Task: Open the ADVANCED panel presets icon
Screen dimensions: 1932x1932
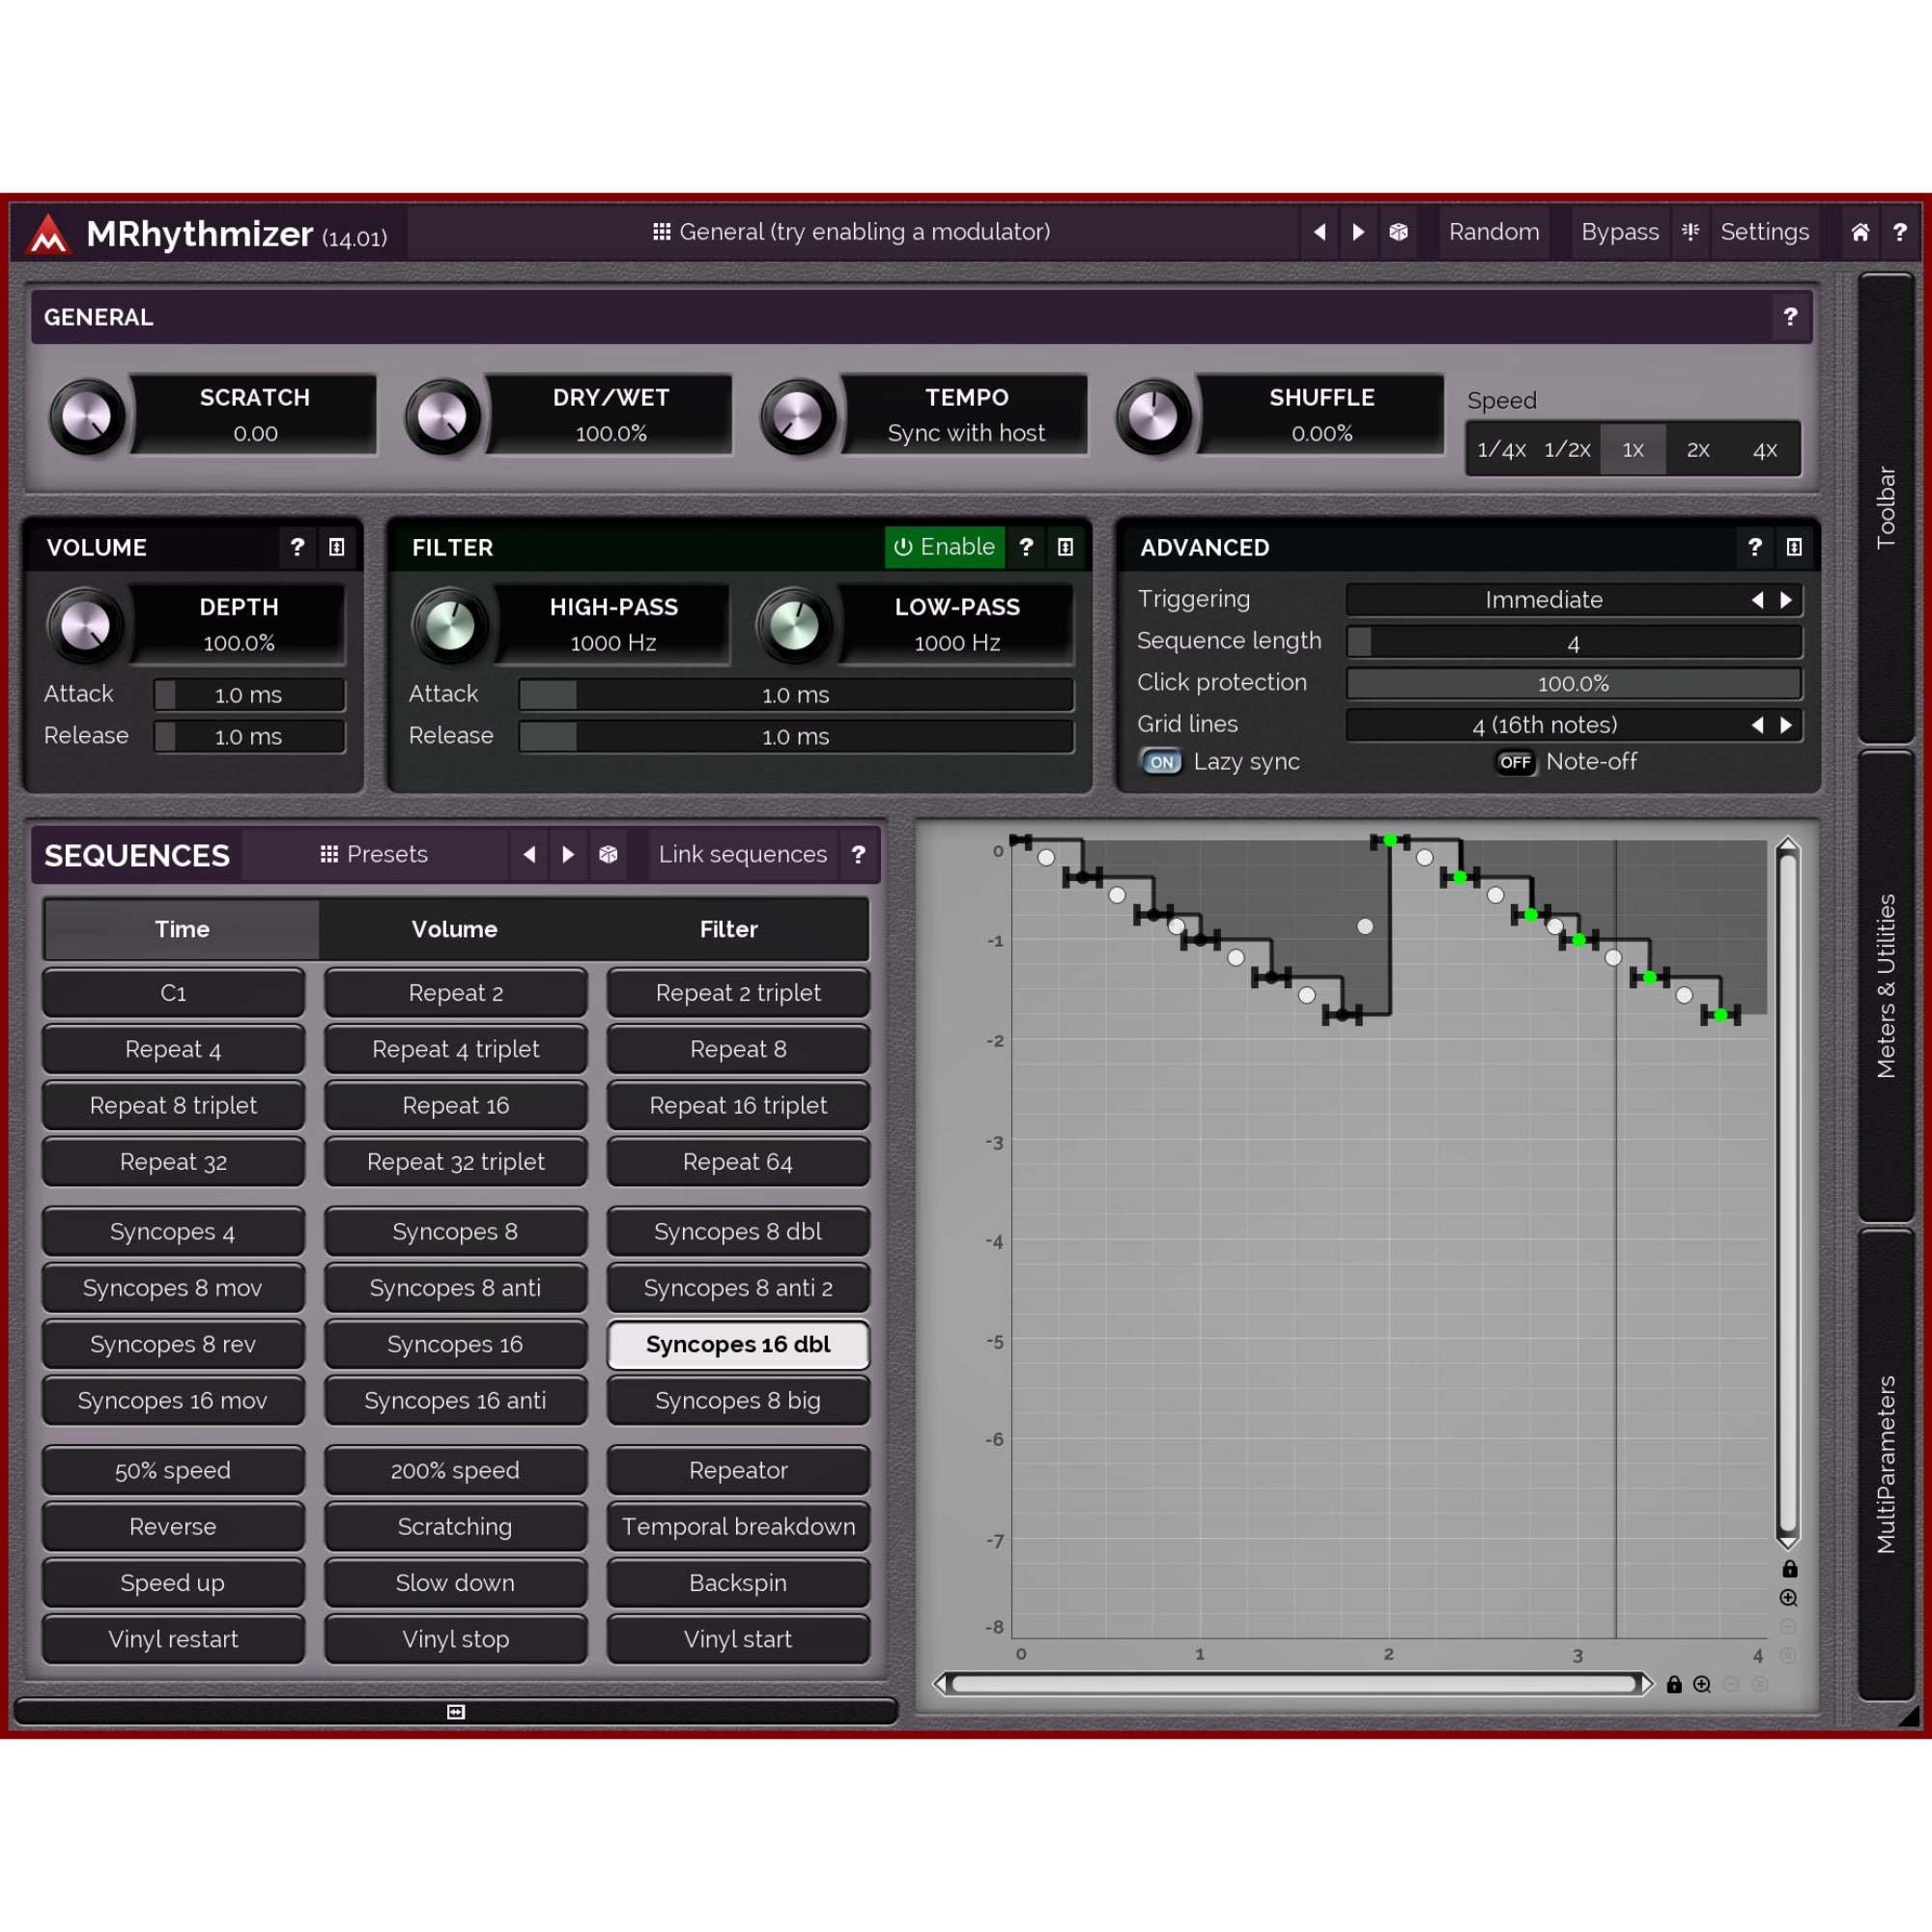Action: (1794, 547)
